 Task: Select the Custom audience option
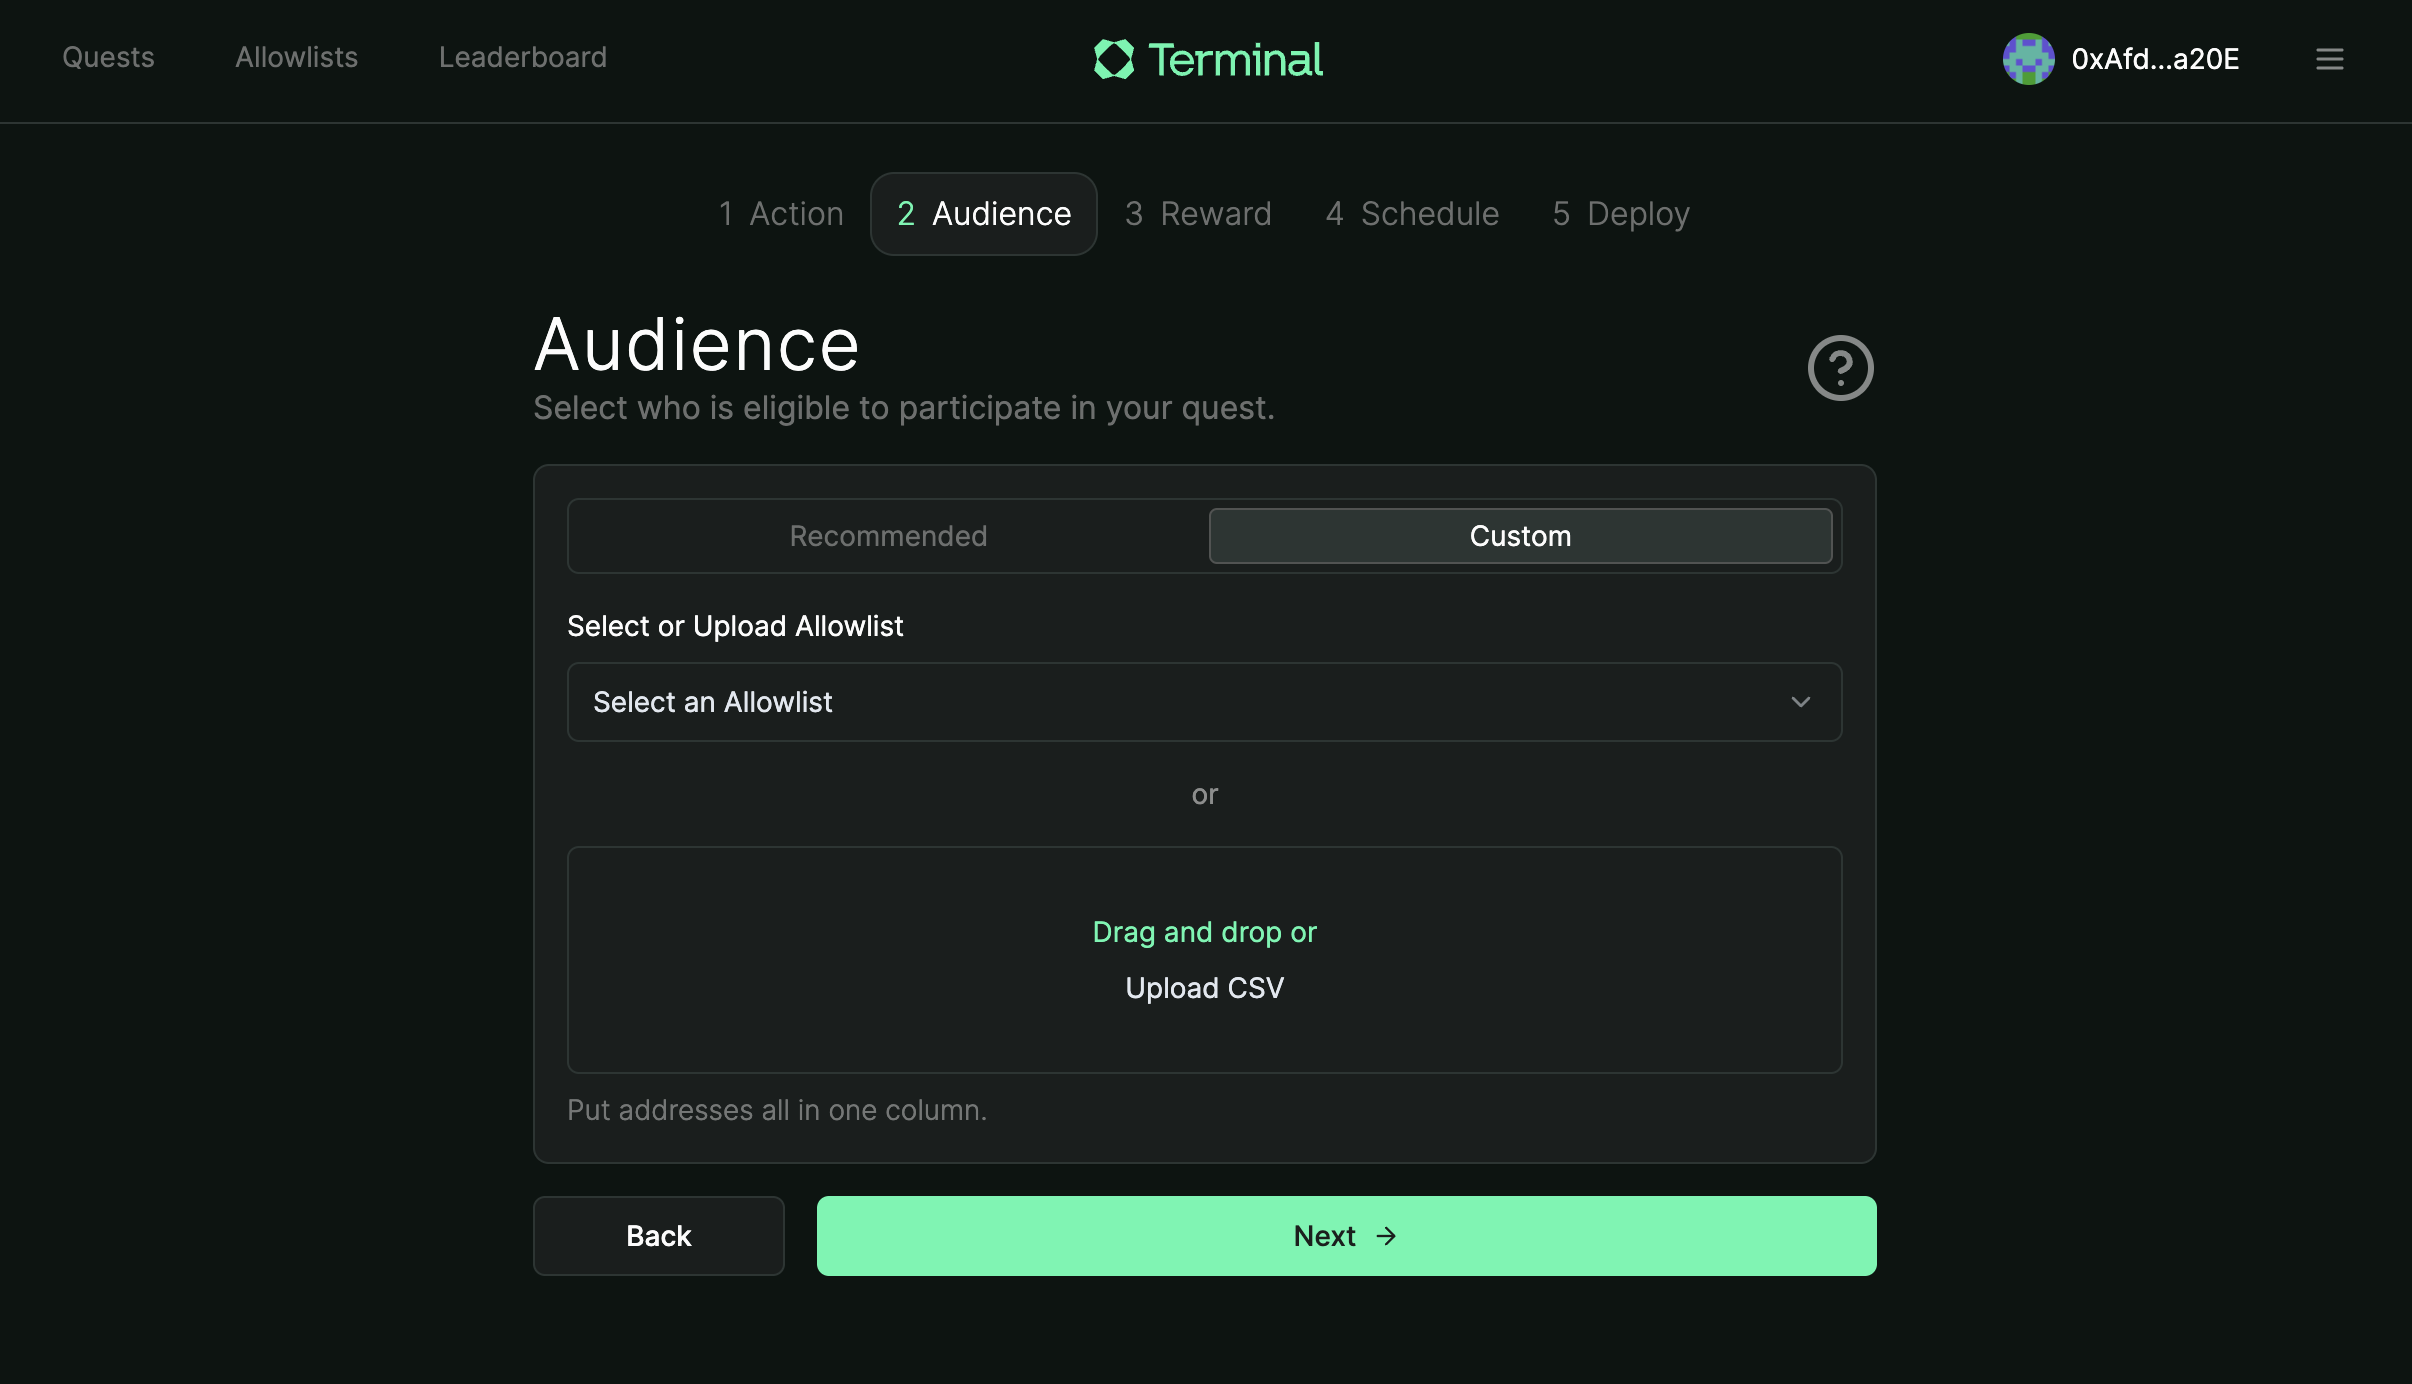click(1520, 536)
